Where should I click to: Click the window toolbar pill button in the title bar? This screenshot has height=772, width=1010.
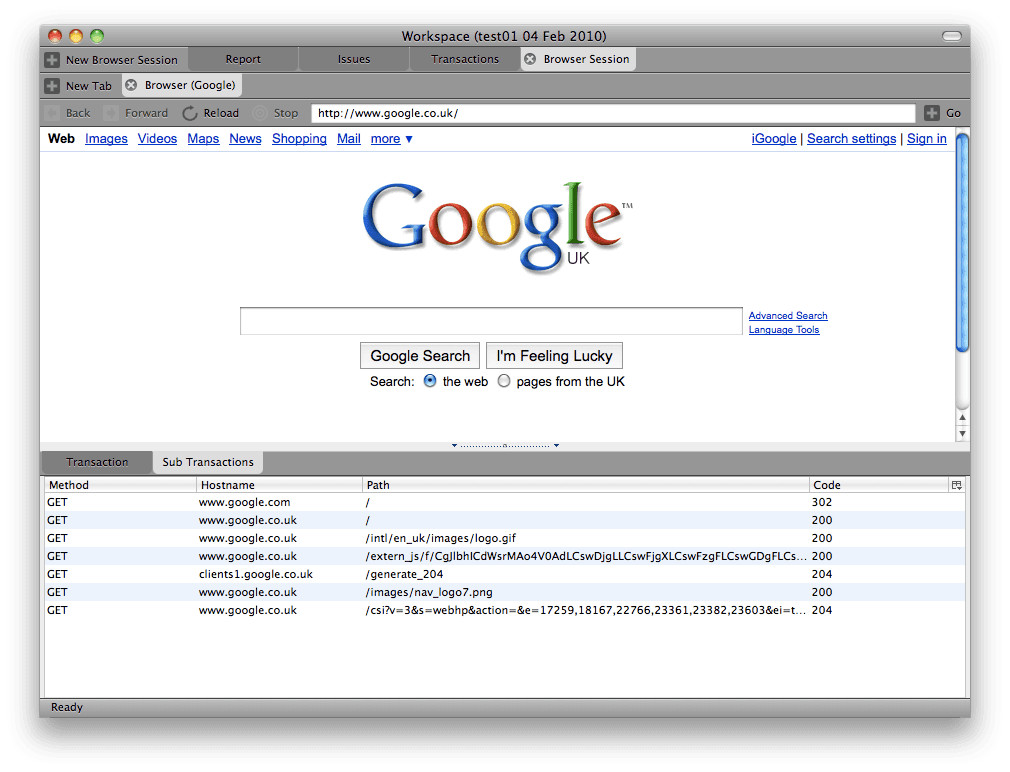pos(951,36)
